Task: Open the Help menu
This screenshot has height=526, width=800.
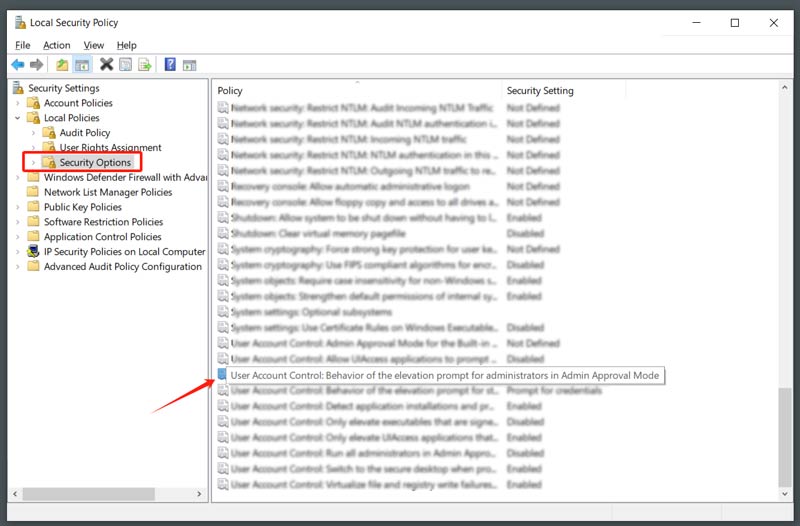Action: pos(127,45)
